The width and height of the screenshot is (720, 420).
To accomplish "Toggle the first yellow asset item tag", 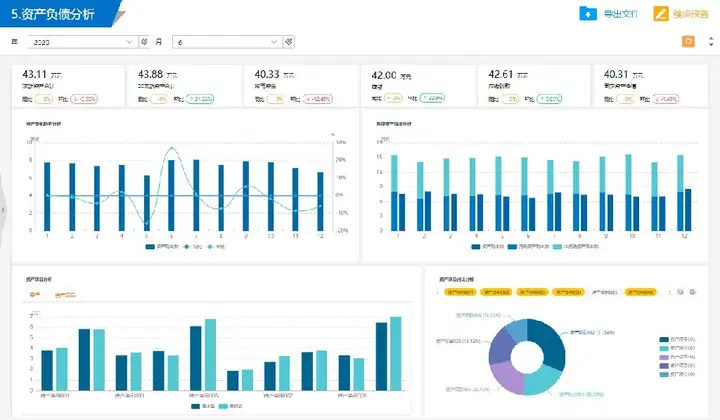I will coord(460,292).
